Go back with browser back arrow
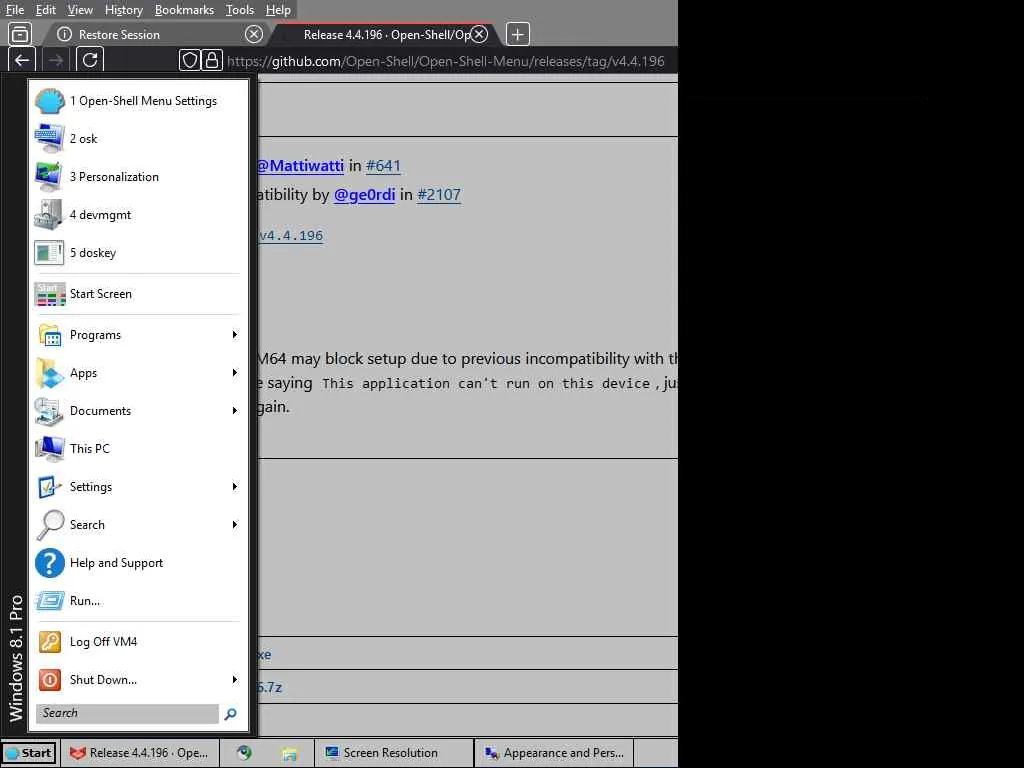Image resolution: width=1024 pixels, height=768 pixels. coord(22,60)
